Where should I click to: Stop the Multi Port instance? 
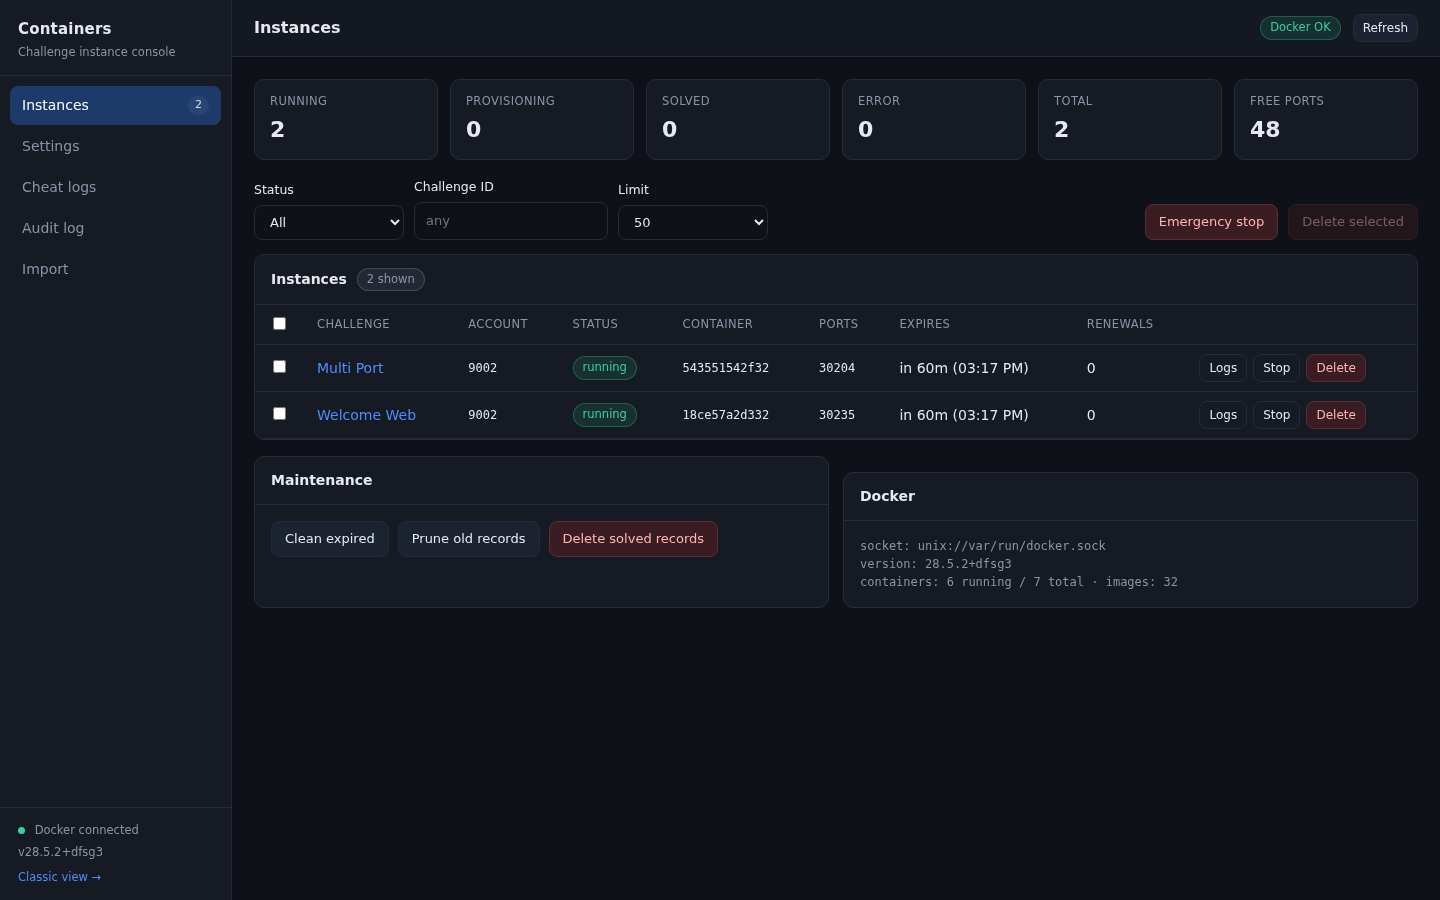click(1276, 368)
